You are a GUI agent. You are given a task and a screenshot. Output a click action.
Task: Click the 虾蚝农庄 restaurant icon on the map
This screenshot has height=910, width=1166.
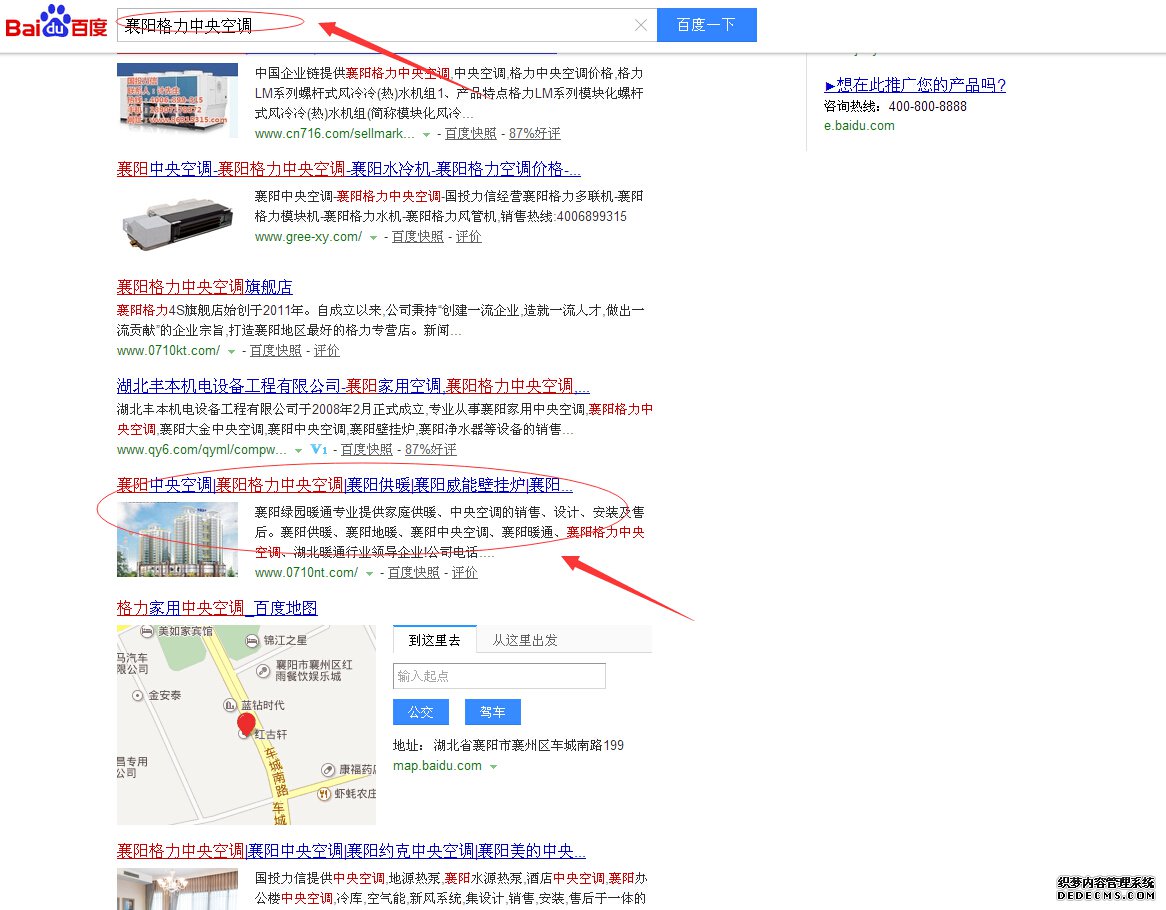(x=324, y=794)
